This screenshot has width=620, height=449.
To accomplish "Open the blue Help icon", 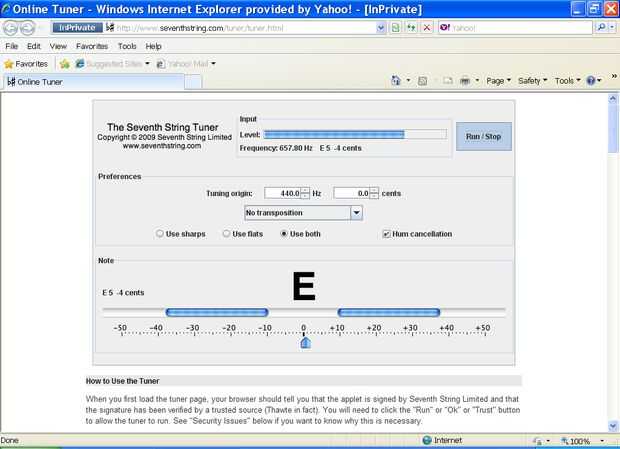I will 591,81.
